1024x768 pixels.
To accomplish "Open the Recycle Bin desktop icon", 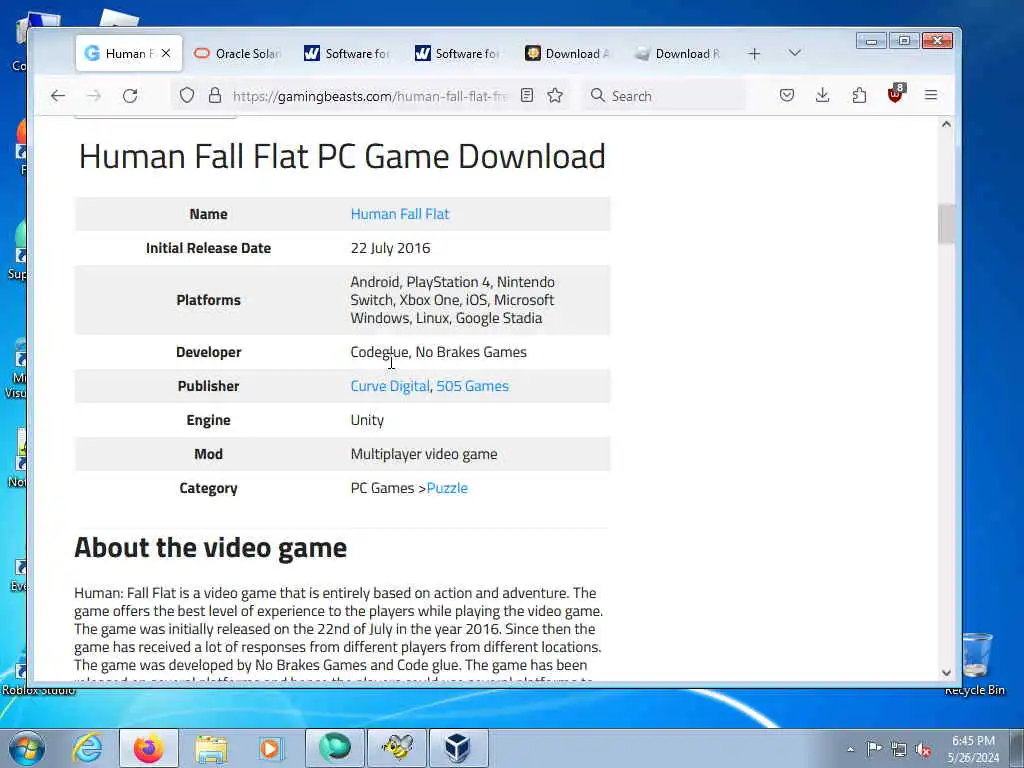I will [975, 663].
